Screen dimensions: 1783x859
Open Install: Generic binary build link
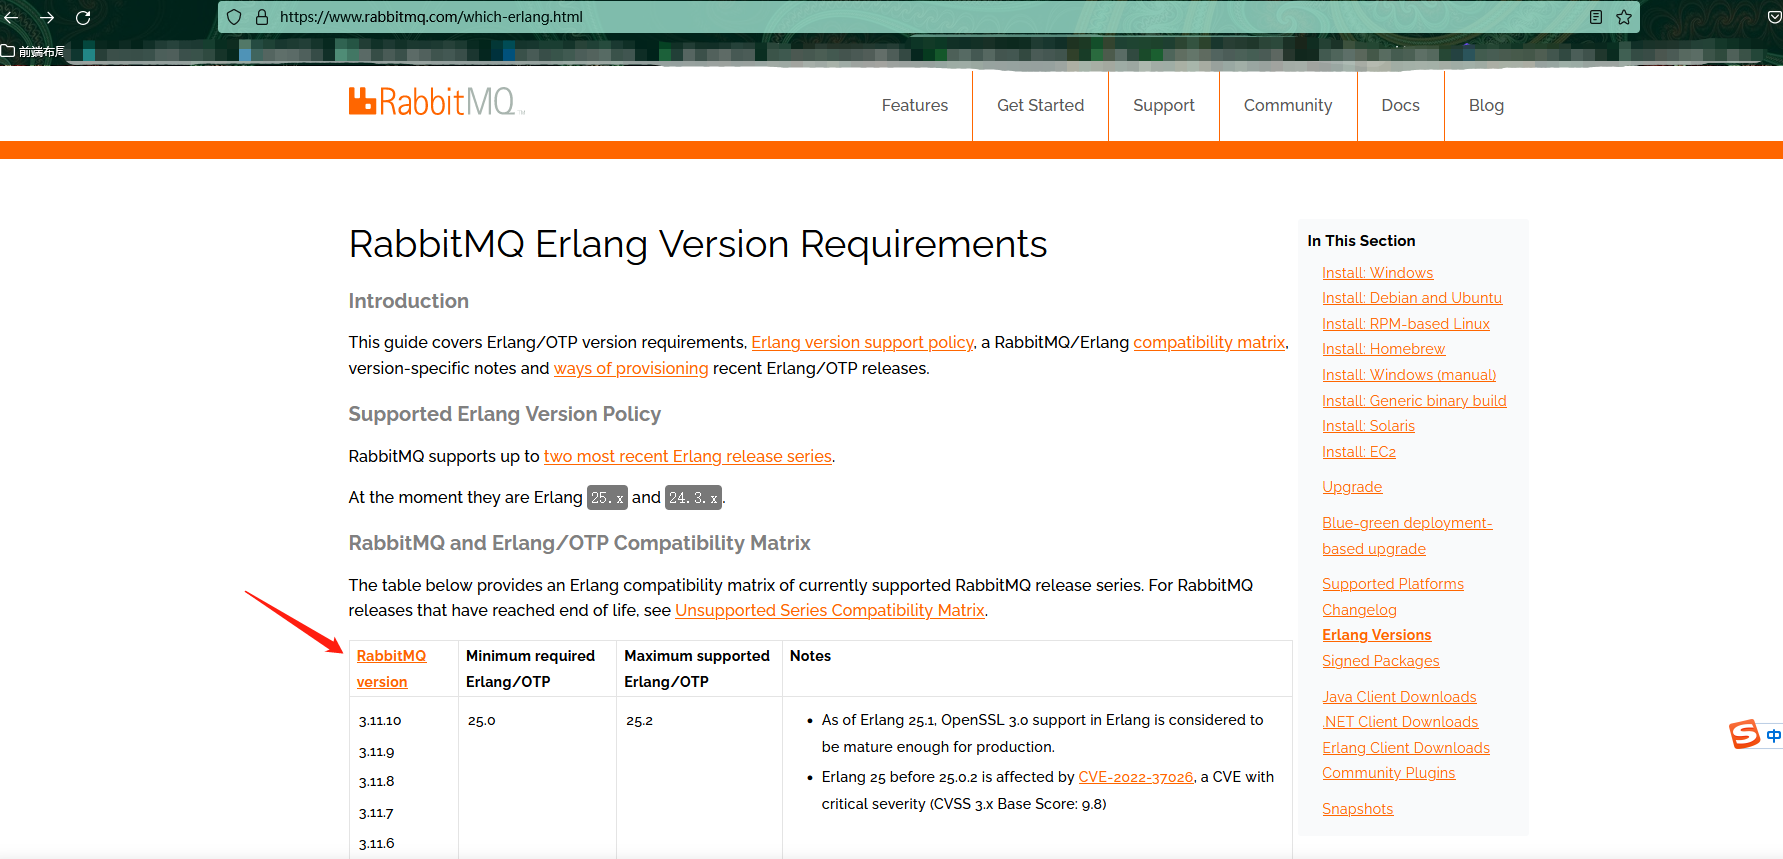(x=1414, y=401)
